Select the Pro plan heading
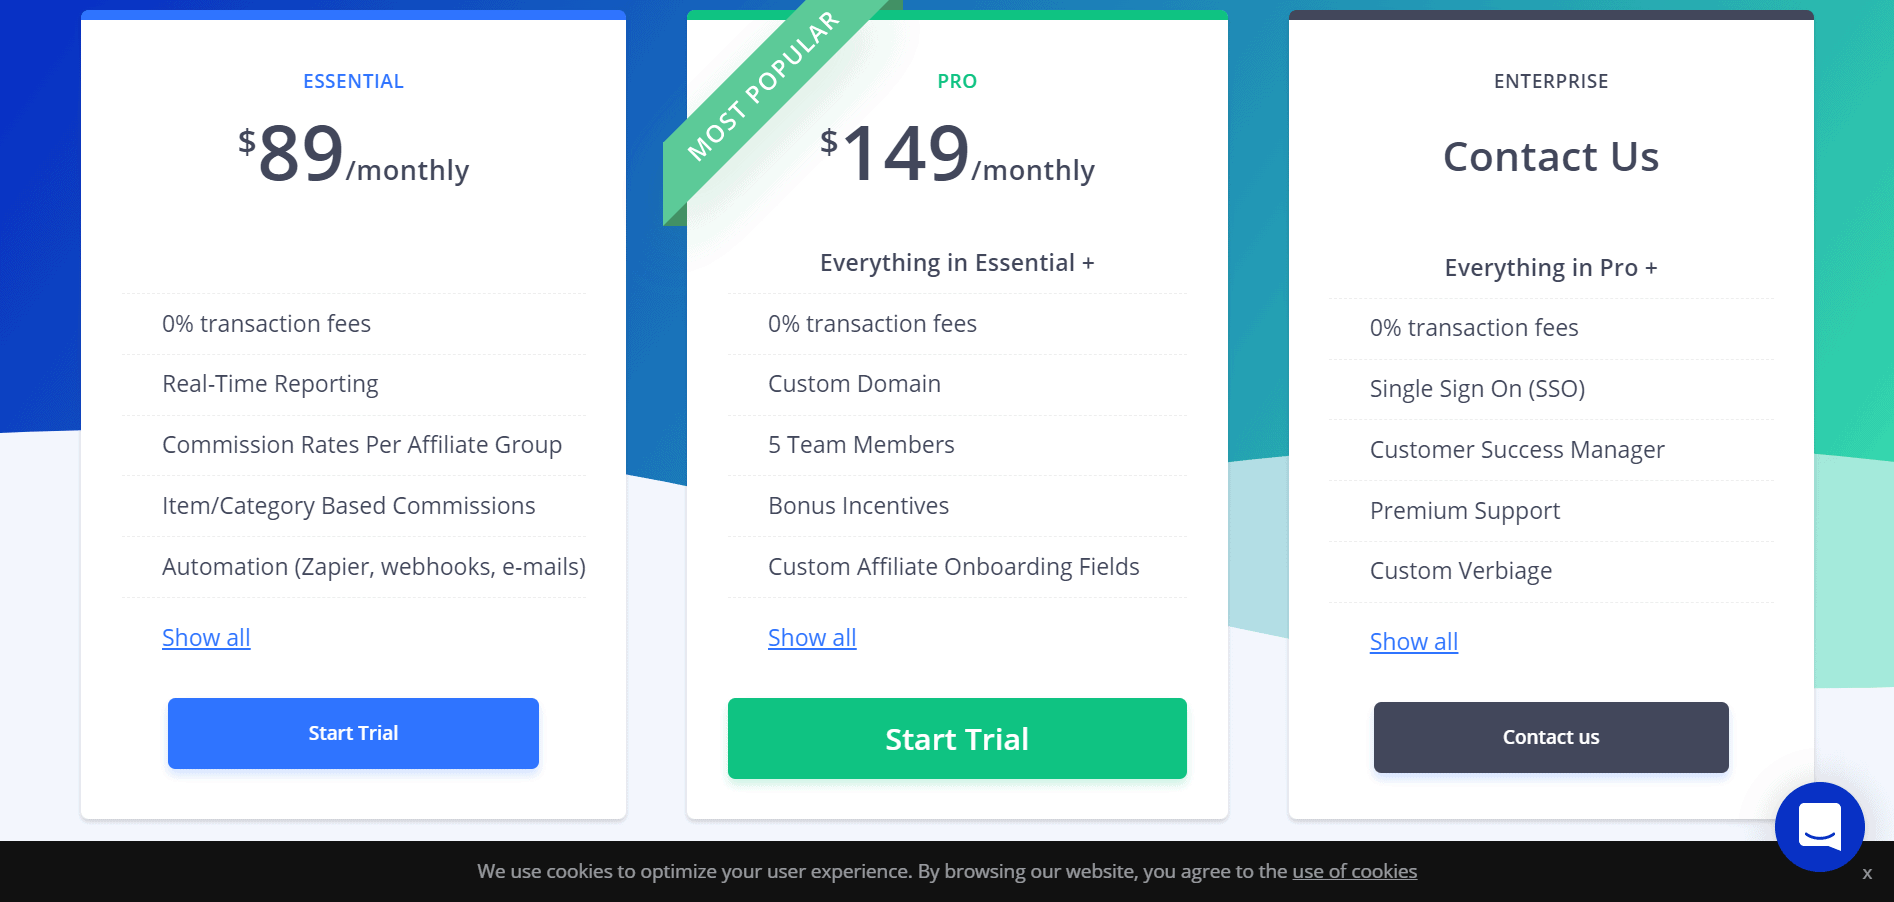Image resolution: width=1894 pixels, height=902 pixels. 956,82
